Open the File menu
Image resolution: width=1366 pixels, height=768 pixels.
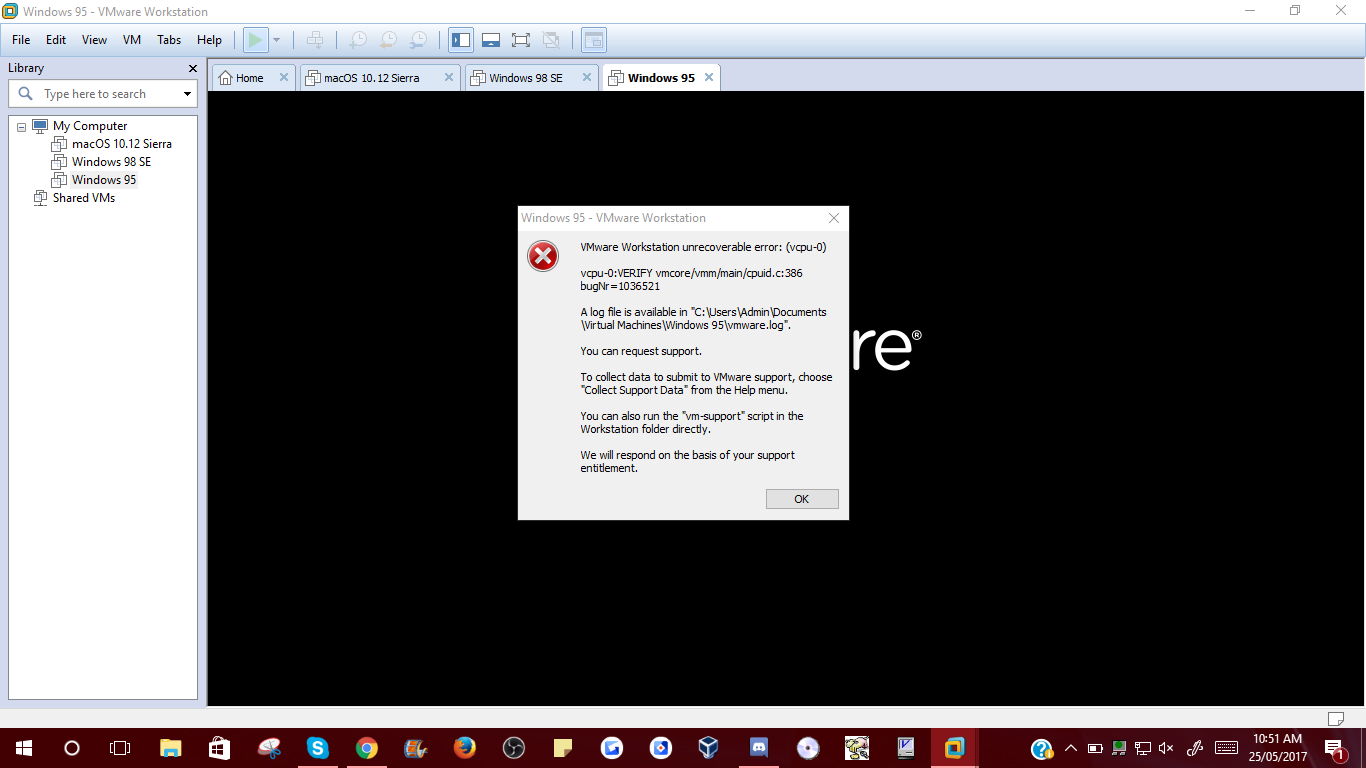pyautogui.click(x=21, y=40)
